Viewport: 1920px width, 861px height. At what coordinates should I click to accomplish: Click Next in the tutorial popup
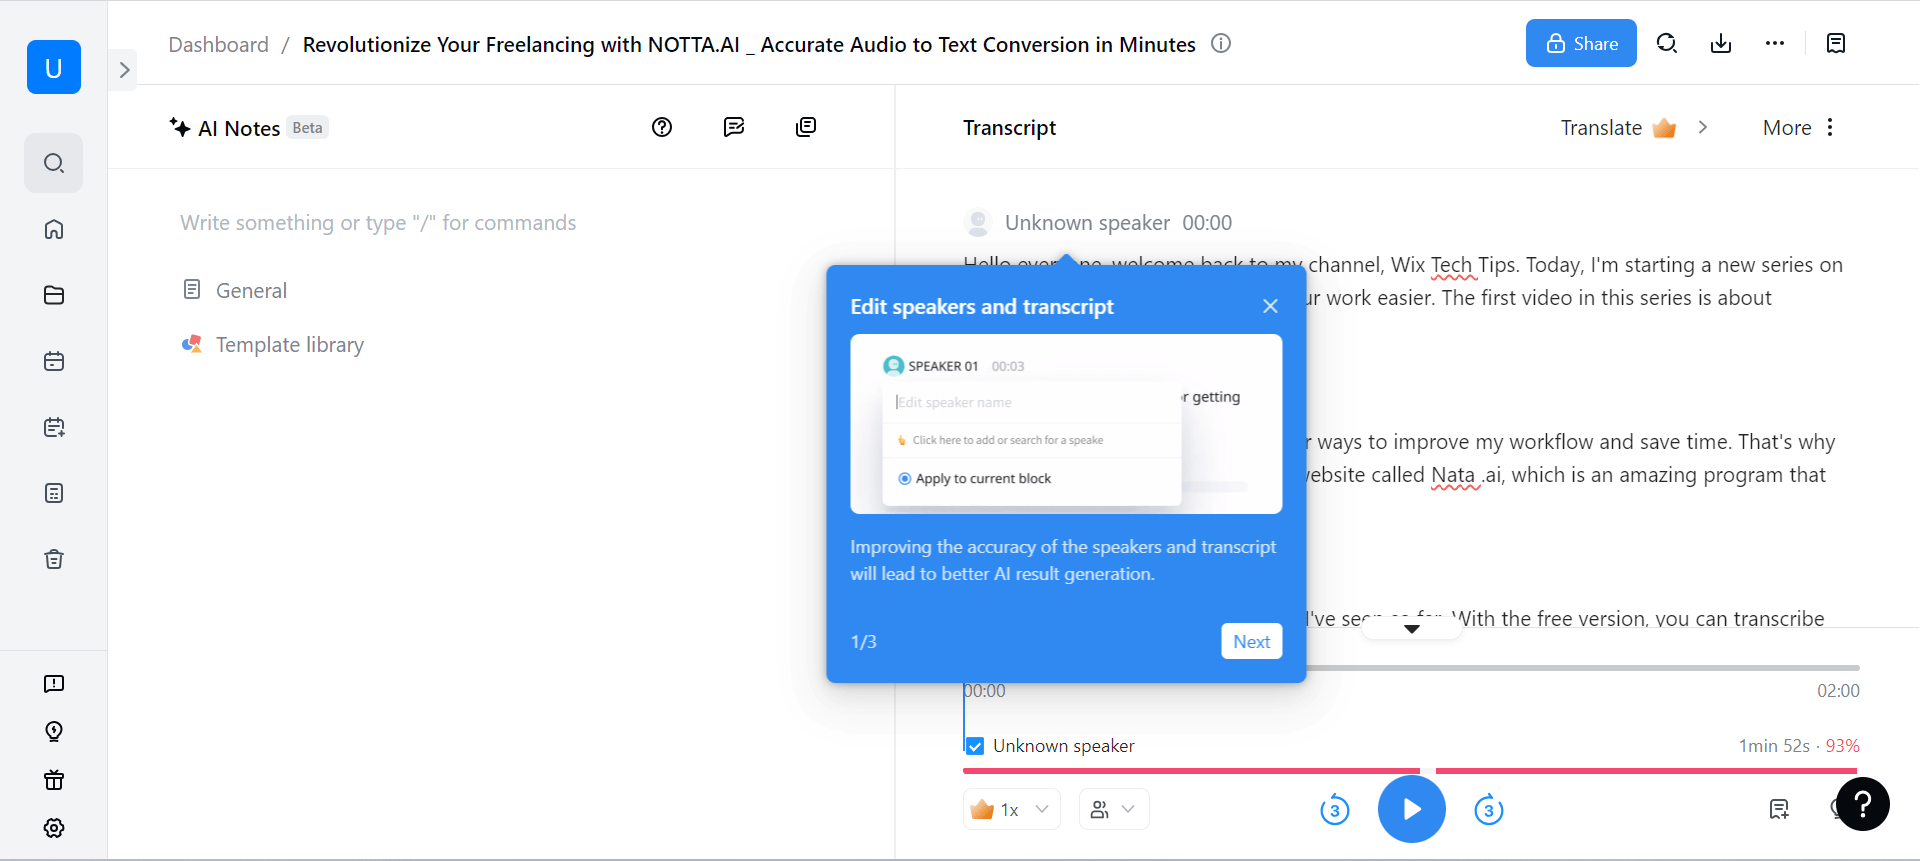[x=1251, y=642]
